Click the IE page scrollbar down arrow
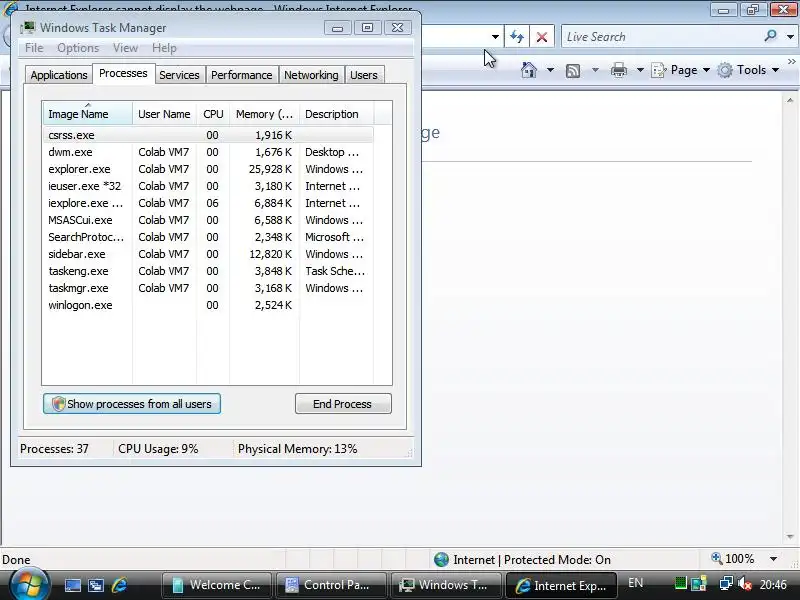The image size is (800, 600). tap(790, 537)
